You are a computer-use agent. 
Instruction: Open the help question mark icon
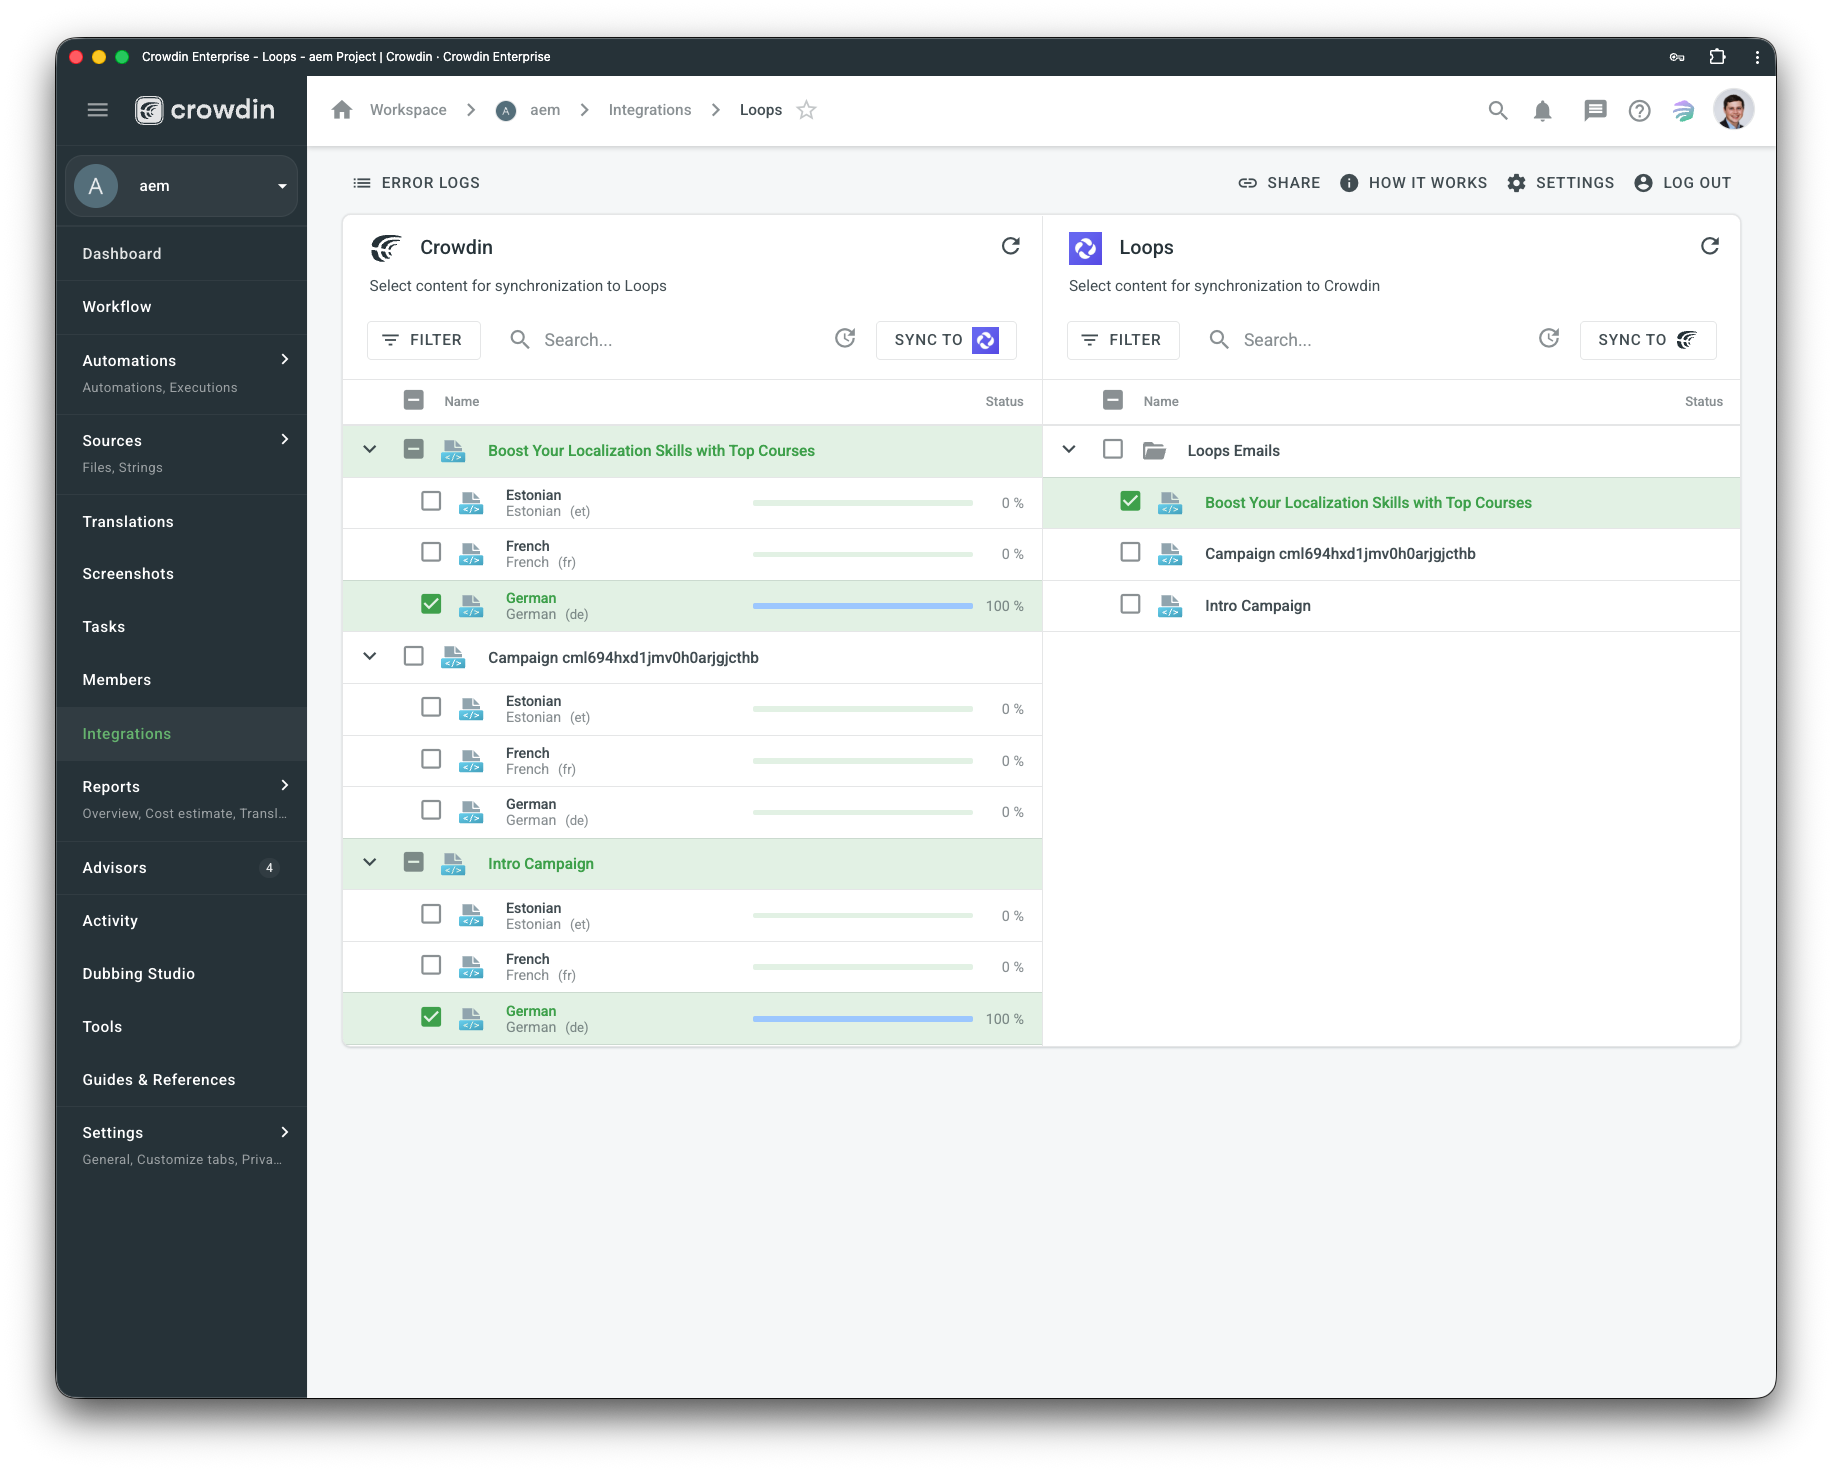tap(1639, 111)
